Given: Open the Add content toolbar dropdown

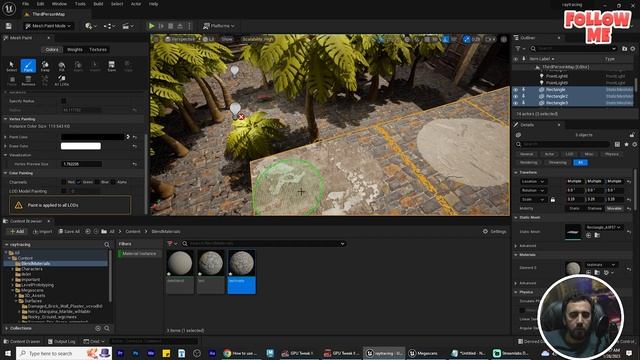Looking at the screenshot, I should [91, 26].
